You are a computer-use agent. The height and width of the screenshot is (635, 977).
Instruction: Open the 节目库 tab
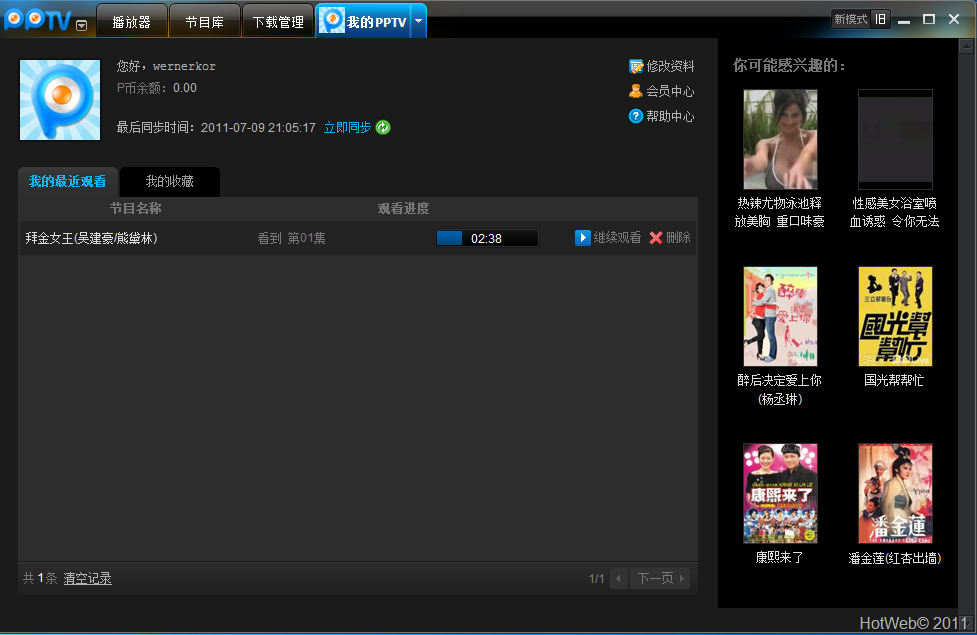[x=204, y=22]
